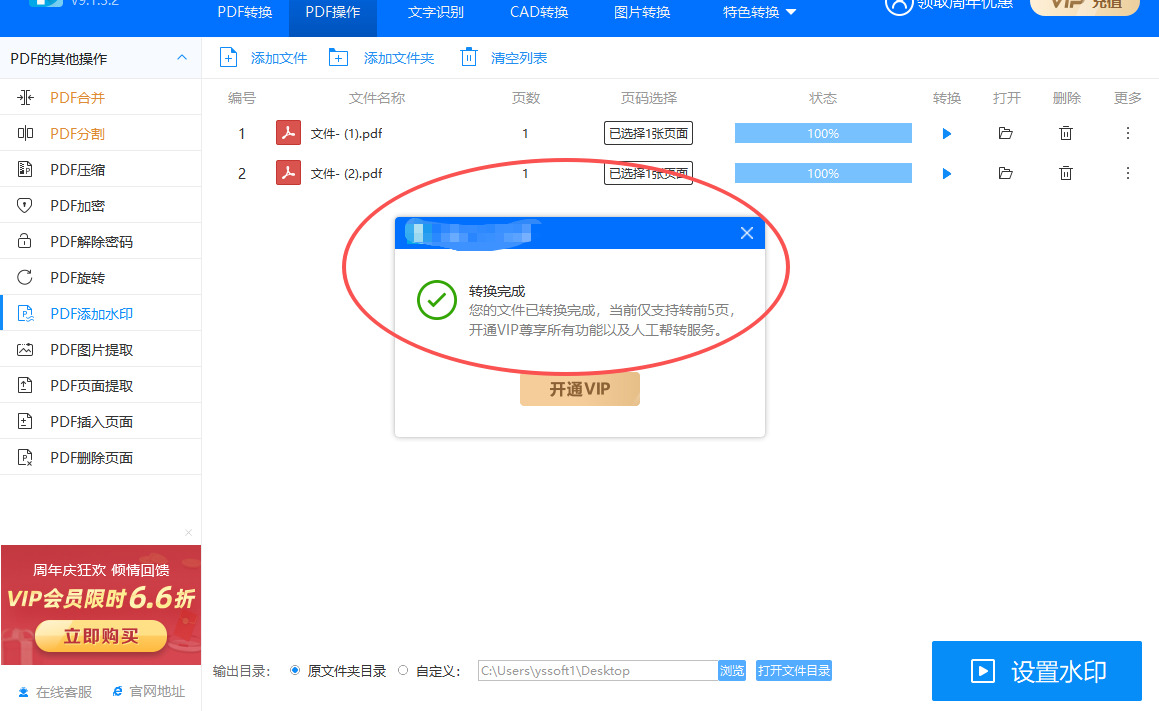
Task: Click the 开通VIP button in dialog
Action: [580, 389]
